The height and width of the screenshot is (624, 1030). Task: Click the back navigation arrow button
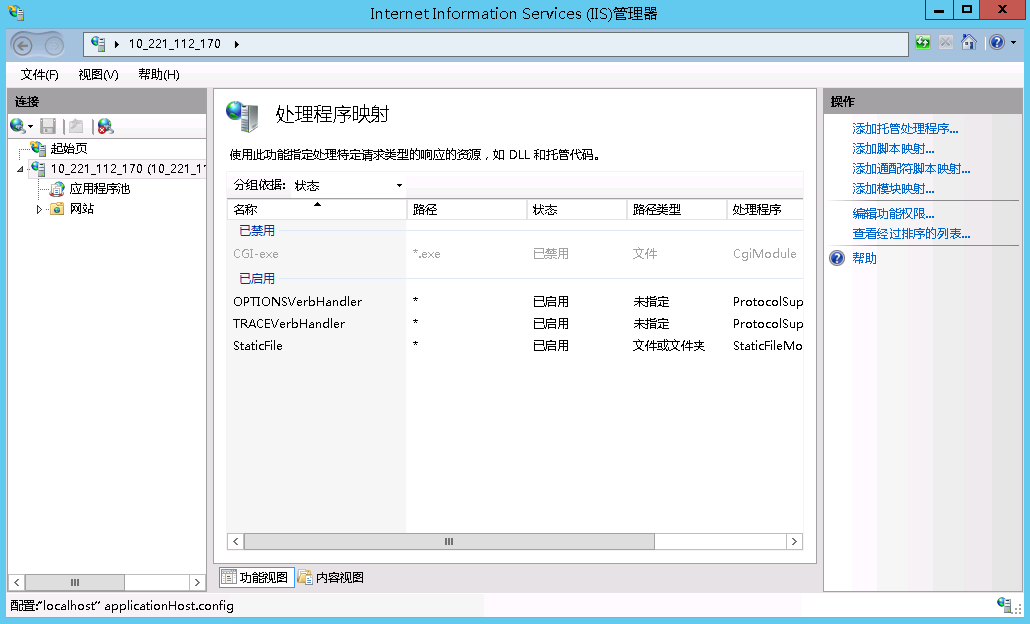(24, 44)
